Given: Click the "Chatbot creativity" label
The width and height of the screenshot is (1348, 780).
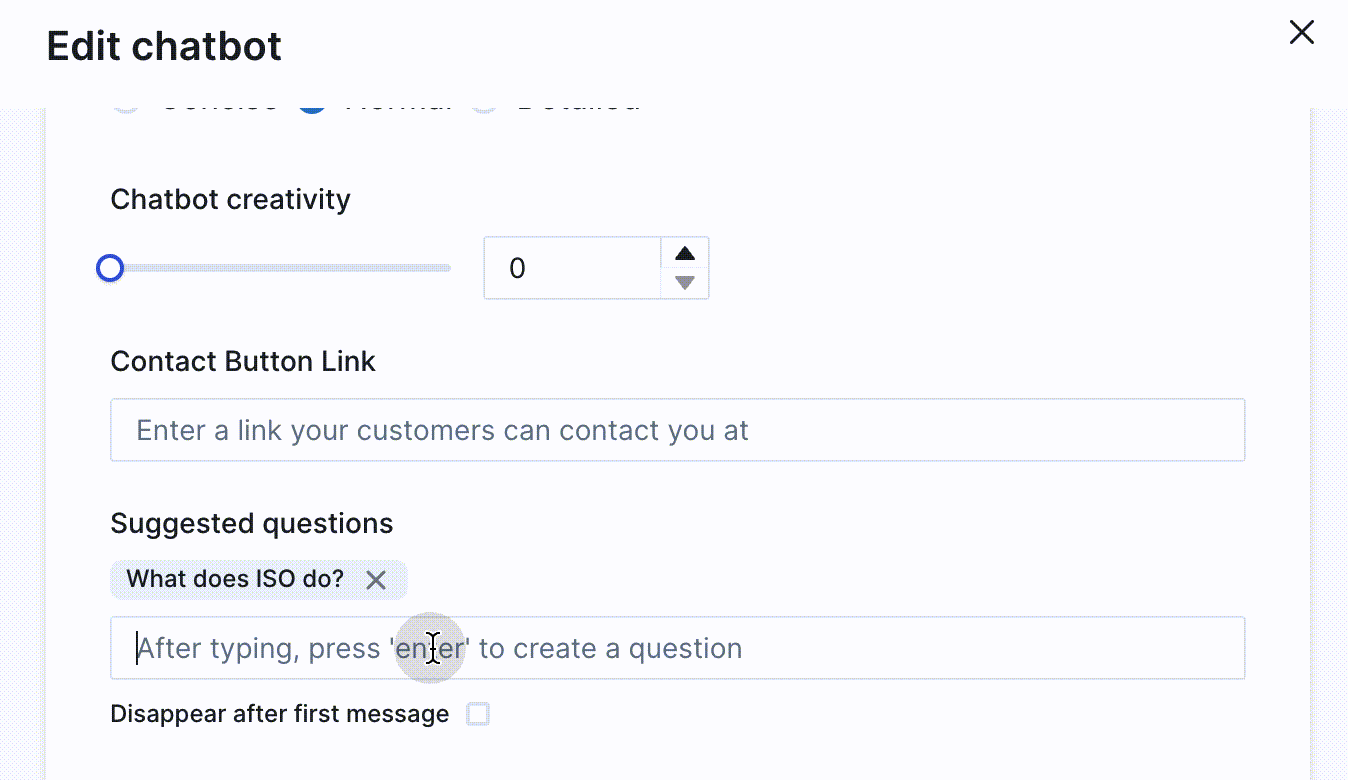Looking at the screenshot, I should [230, 199].
